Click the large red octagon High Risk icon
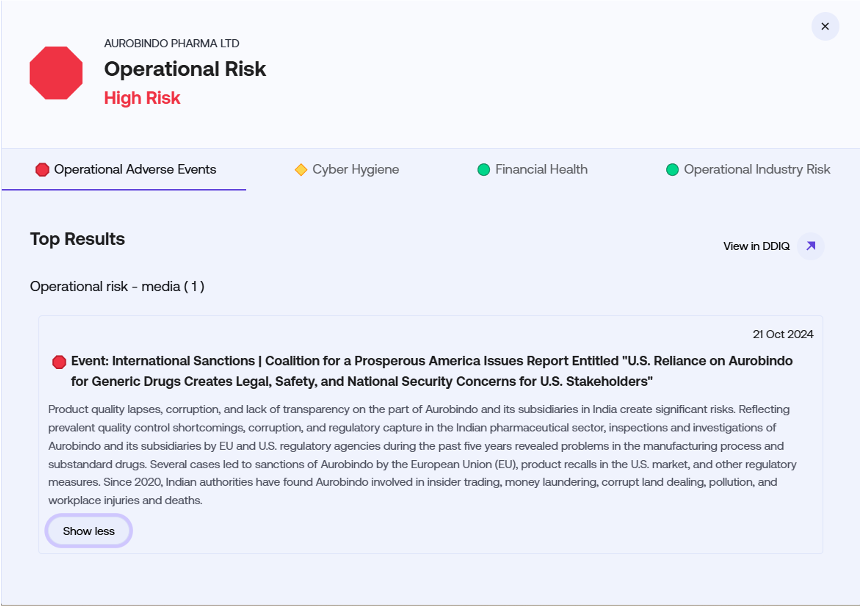 [x=56, y=73]
